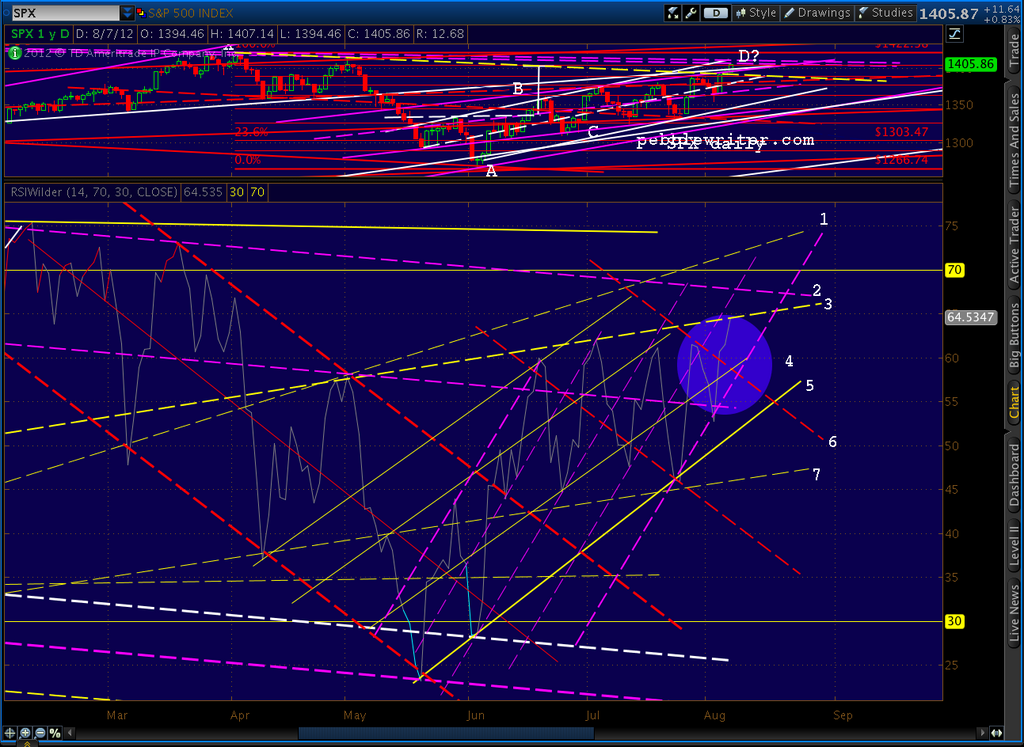Toggle the small circle beside SPX field
This screenshot has height=747, width=1024.
tap(7, 12)
